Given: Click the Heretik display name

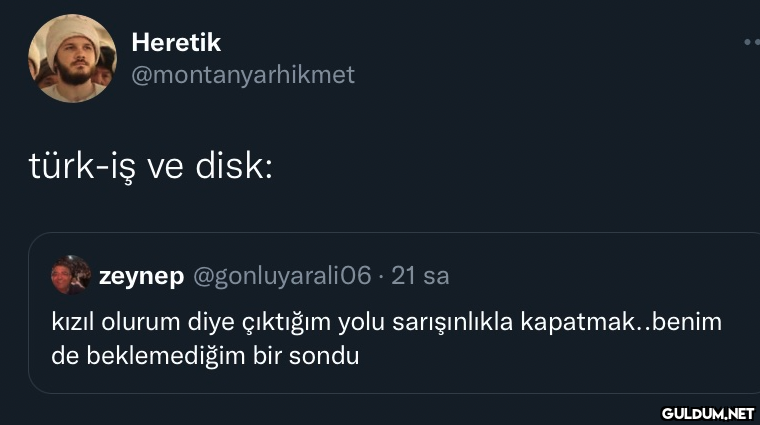Looking at the screenshot, I should click(176, 43).
